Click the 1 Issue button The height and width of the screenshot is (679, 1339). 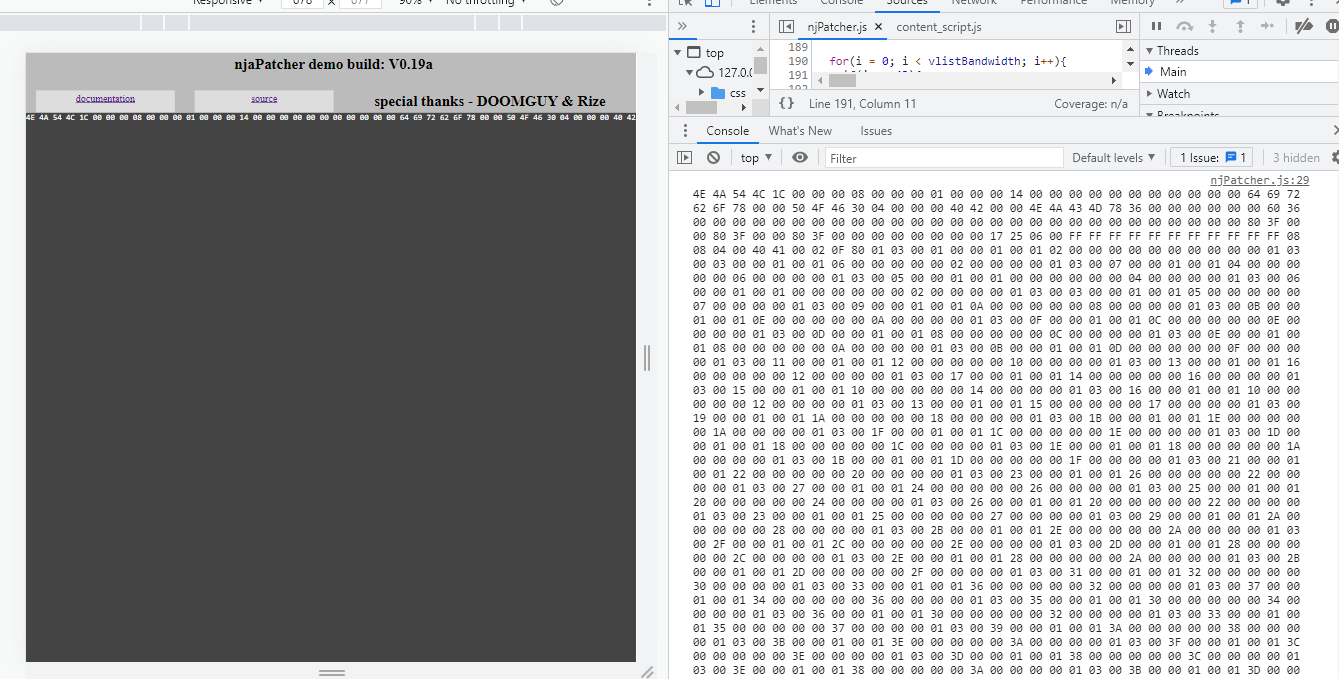[x=1211, y=157]
